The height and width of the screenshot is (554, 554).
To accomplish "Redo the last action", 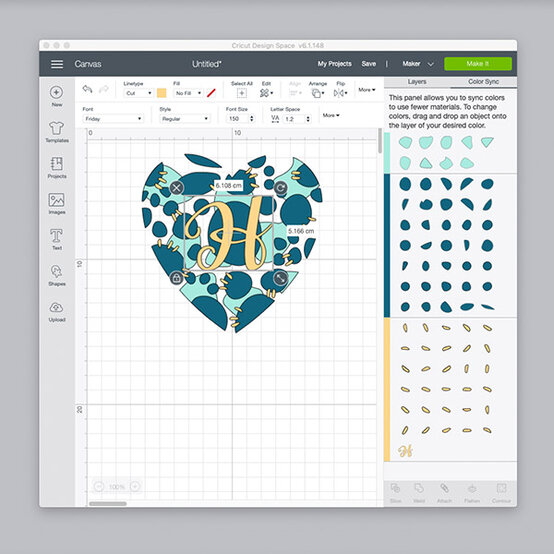I will coord(104,89).
